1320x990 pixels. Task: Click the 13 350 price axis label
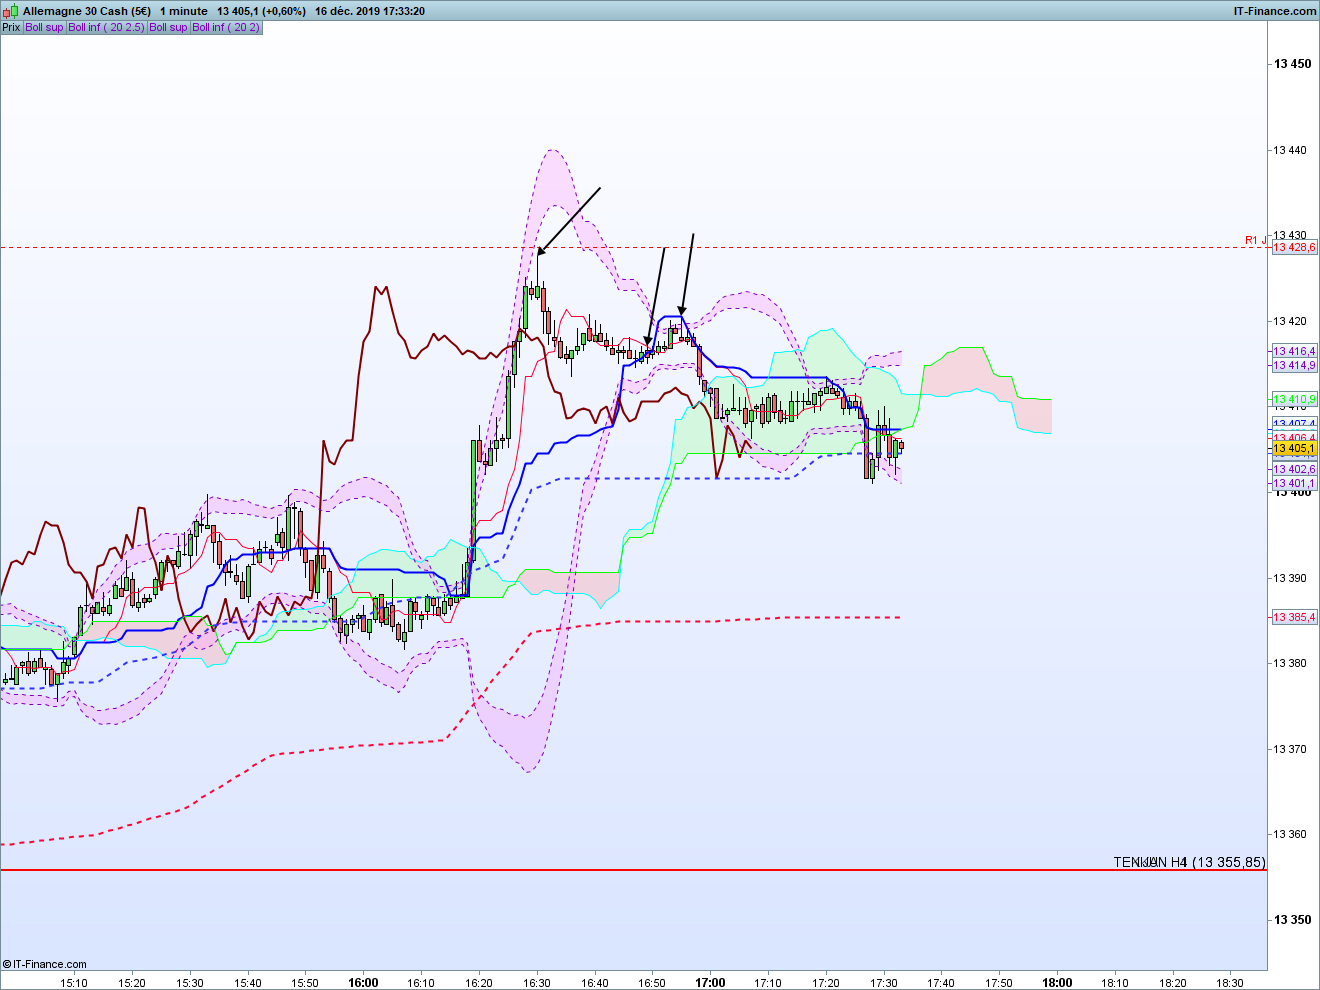[1292, 920]
